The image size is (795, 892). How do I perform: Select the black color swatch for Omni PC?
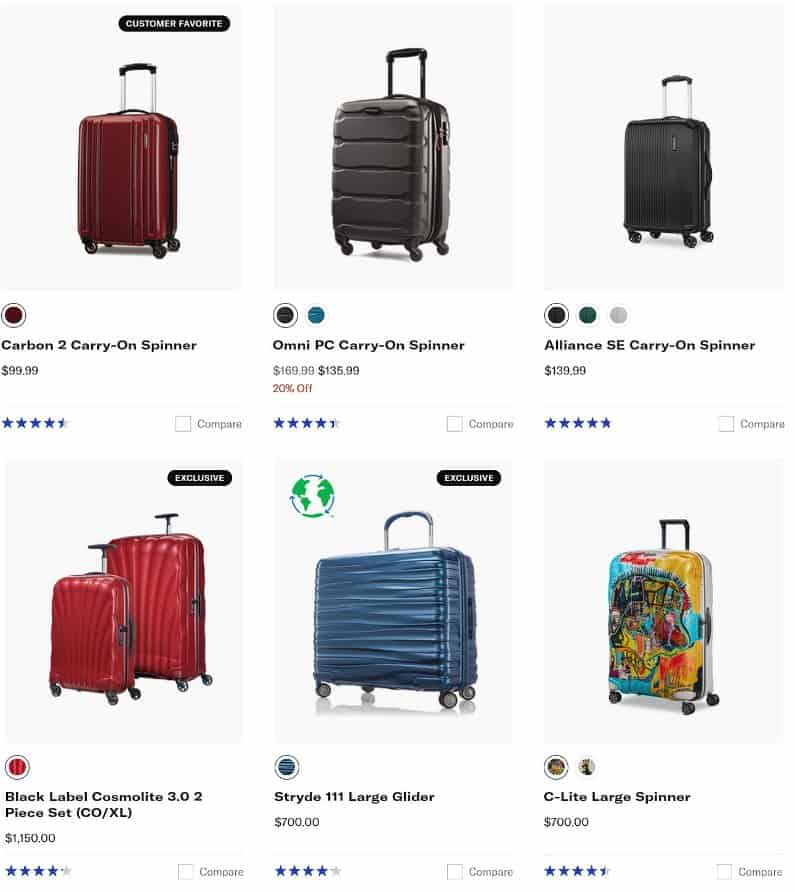coord(285,314)
